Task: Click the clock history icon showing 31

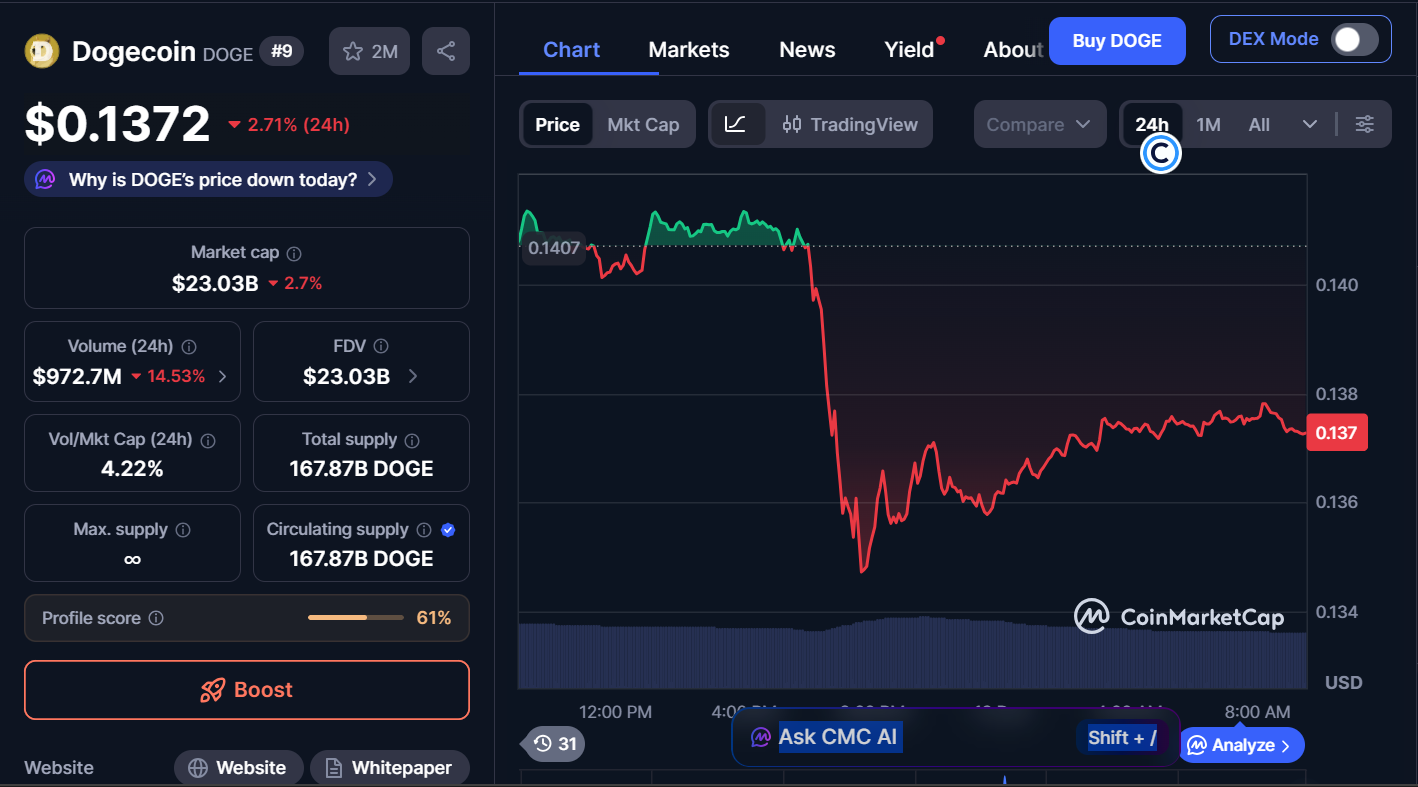Action: coord(552,744)
